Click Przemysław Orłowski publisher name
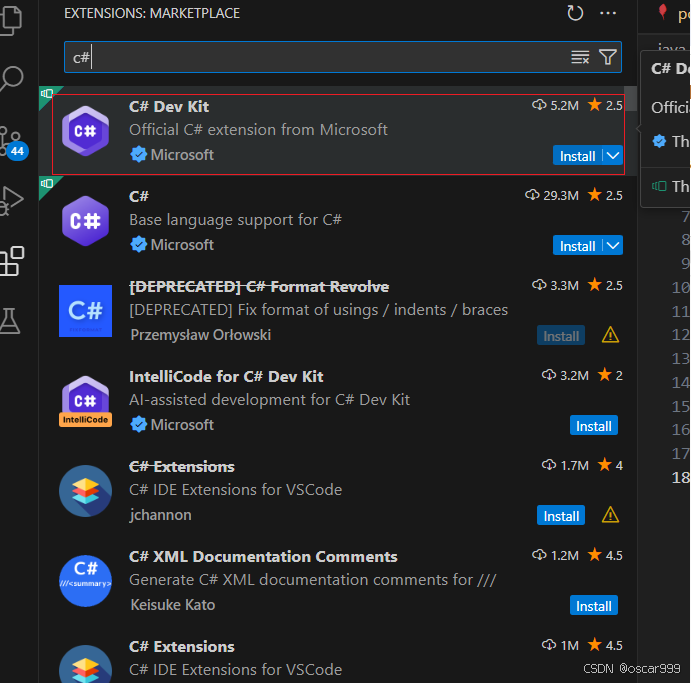This screenshot has width=691, height=683. pos(201,335)
